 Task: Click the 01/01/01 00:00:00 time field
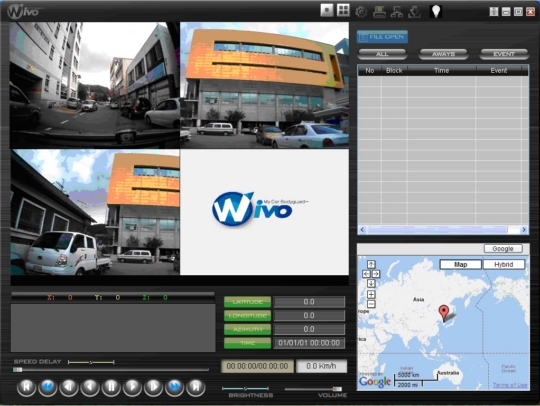[x=309, y=343]
